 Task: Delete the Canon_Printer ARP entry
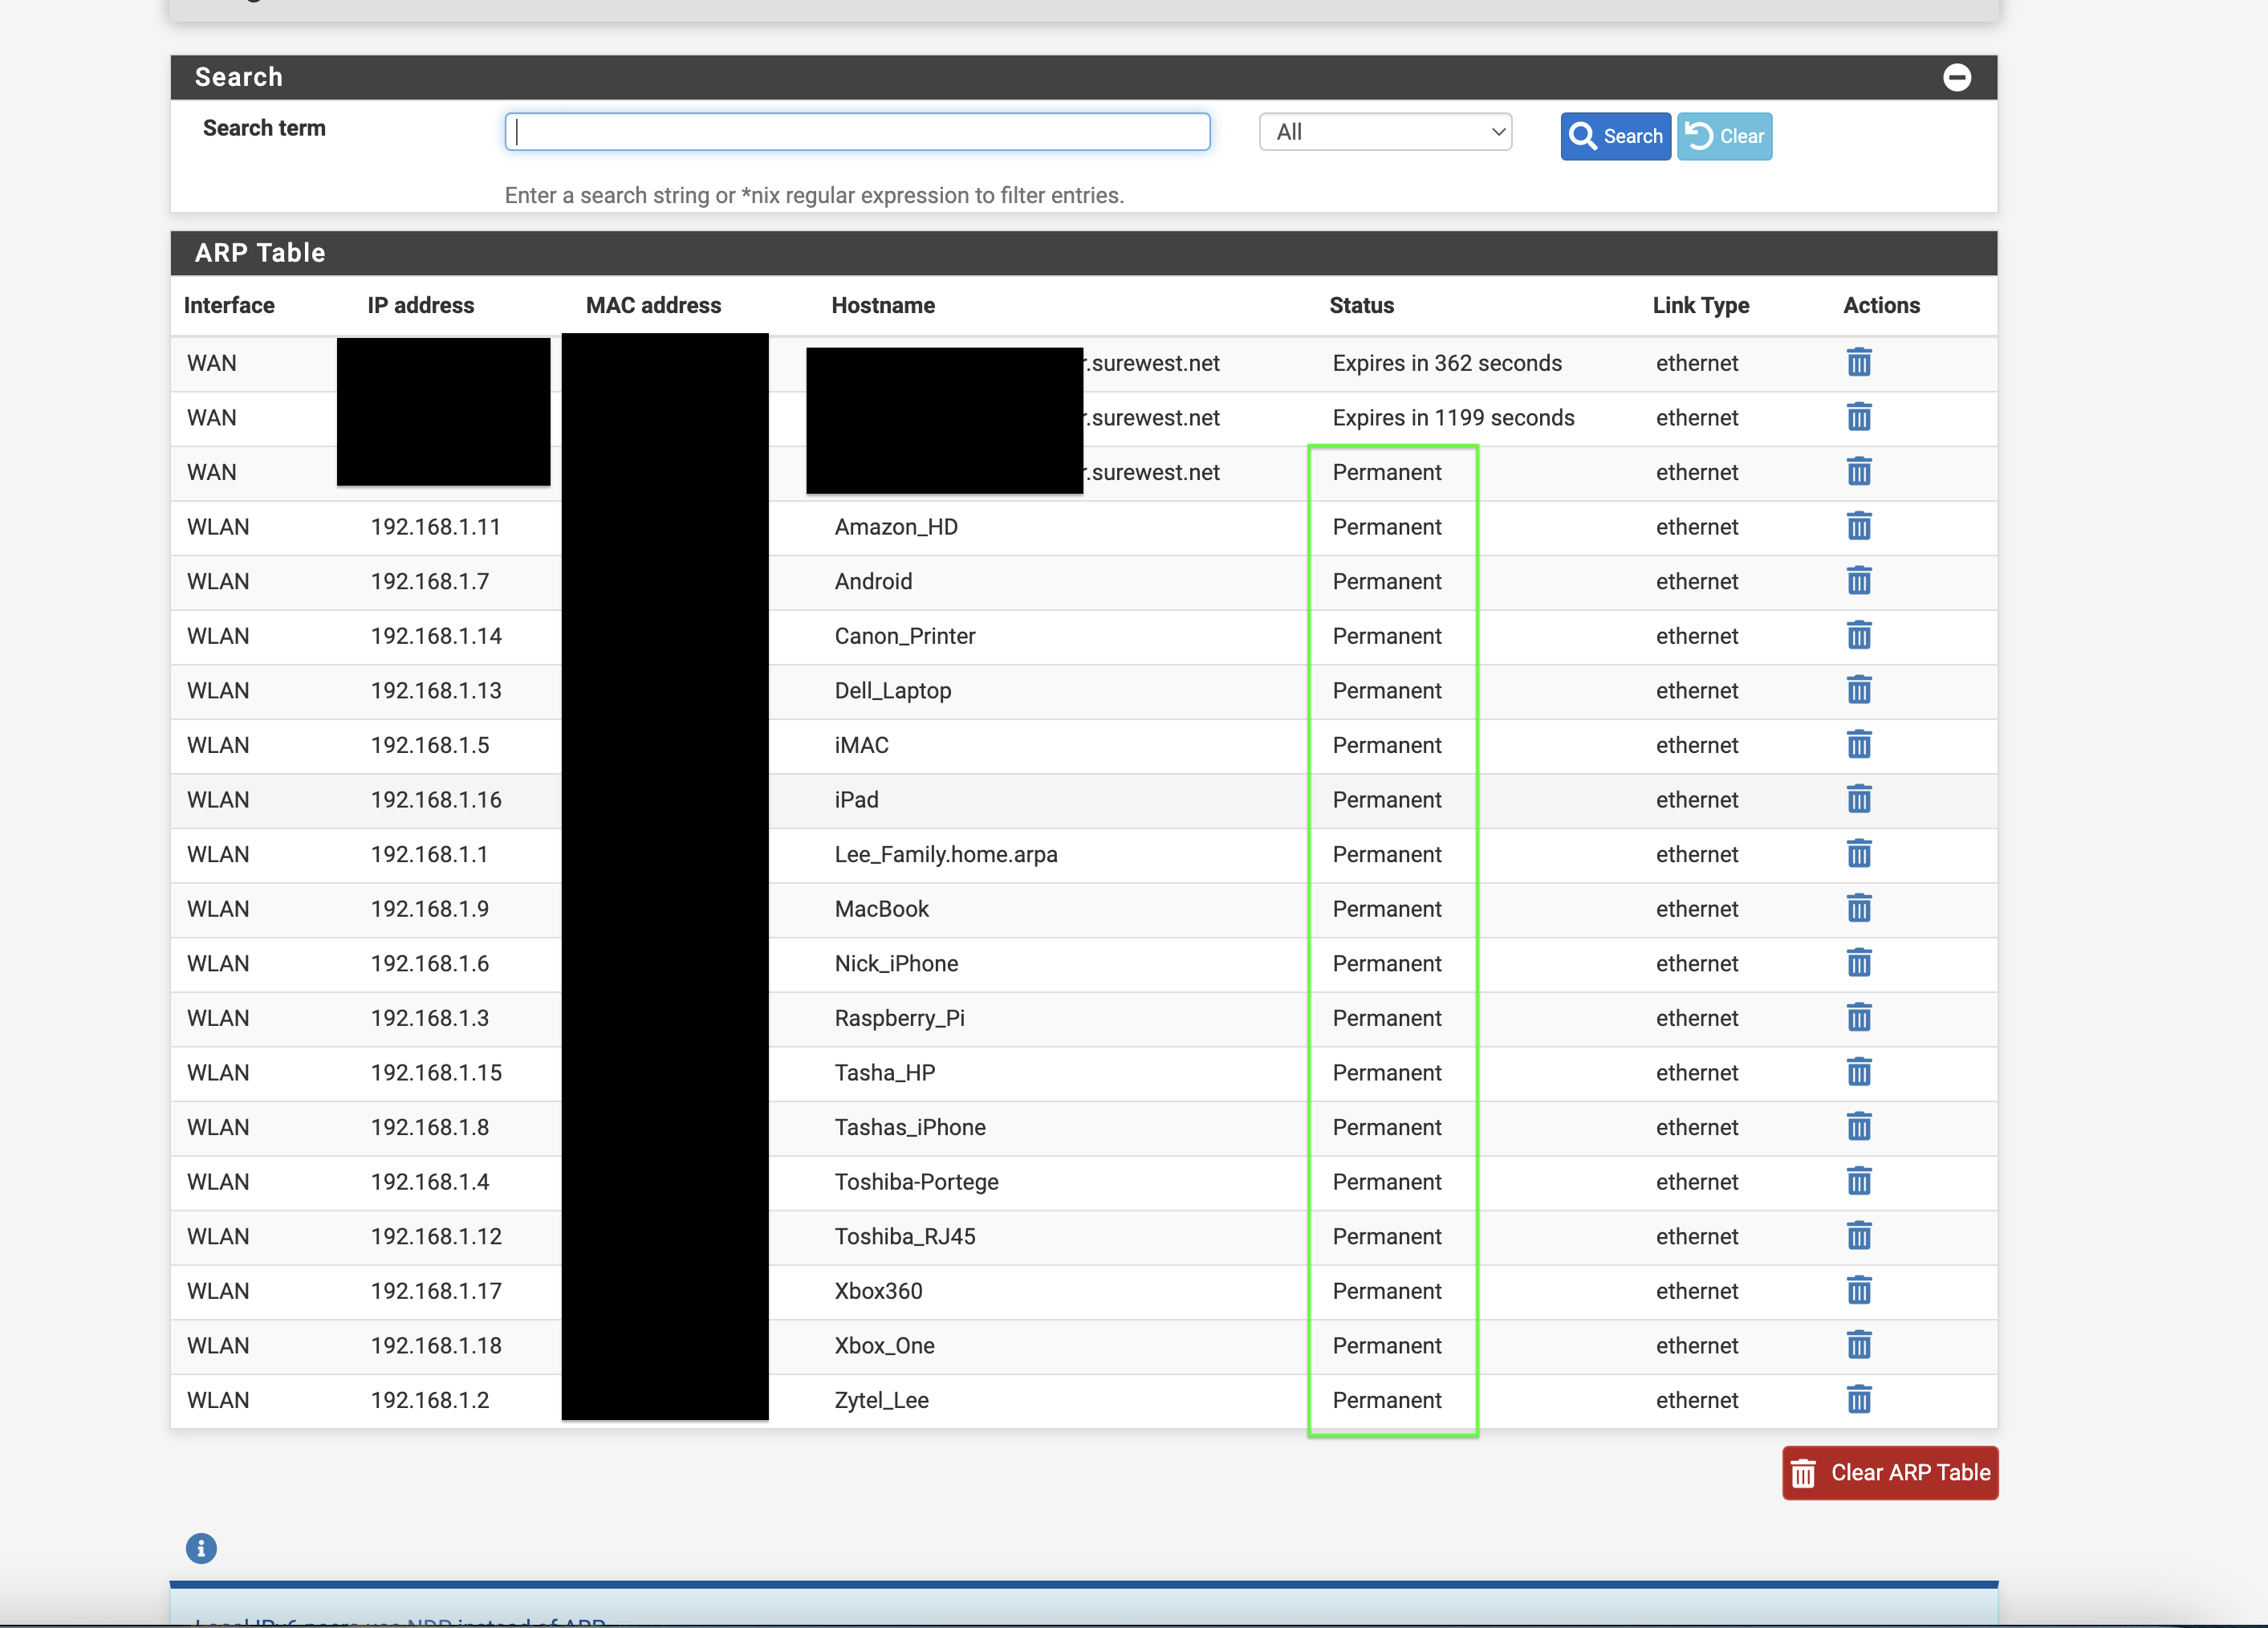tap(1858, 635)
